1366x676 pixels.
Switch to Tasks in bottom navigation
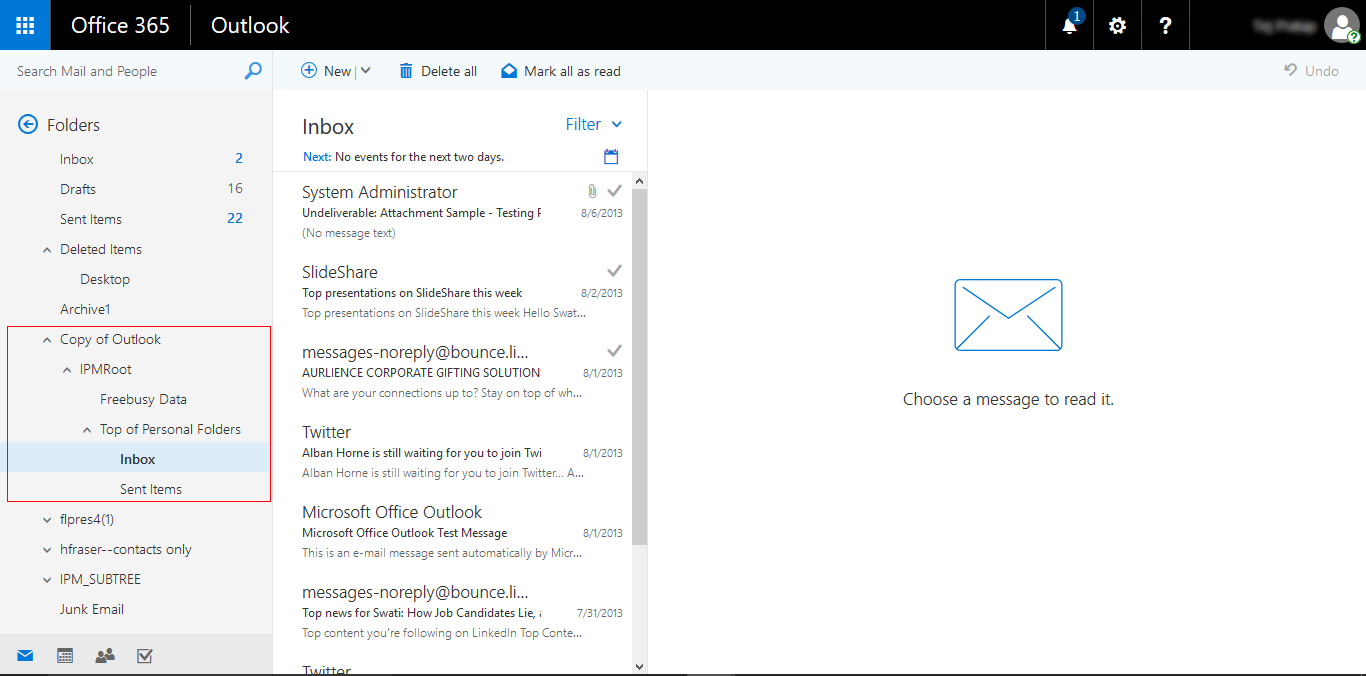[x=144, y=656]
